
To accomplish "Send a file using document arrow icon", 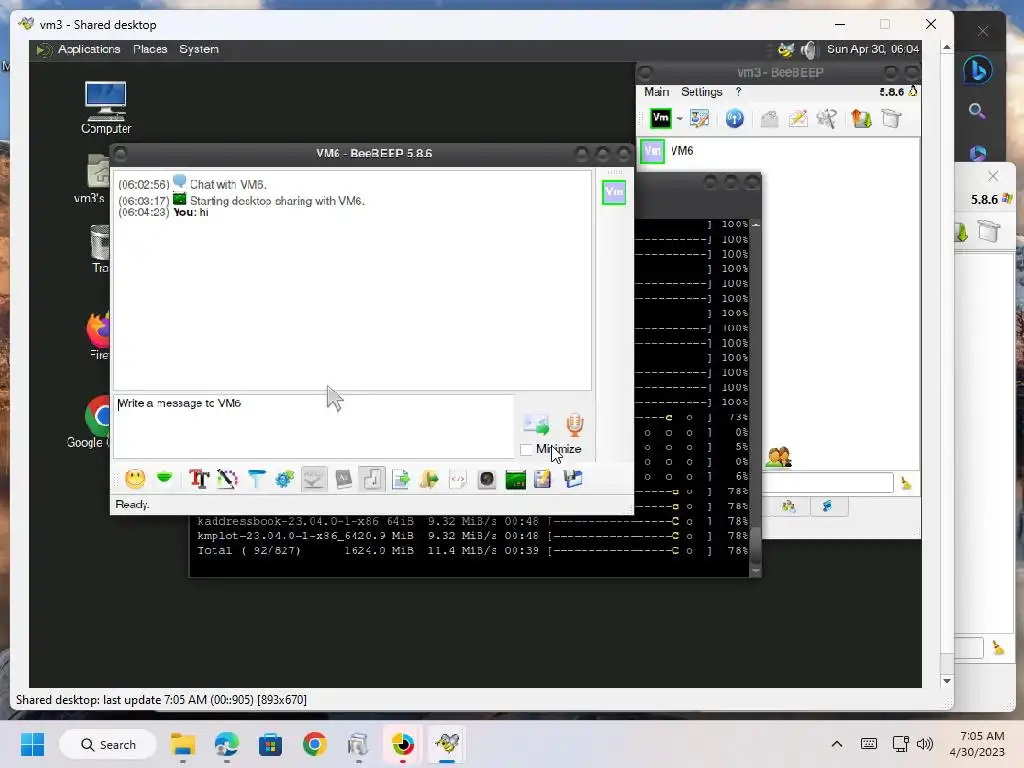I will 400,479.
